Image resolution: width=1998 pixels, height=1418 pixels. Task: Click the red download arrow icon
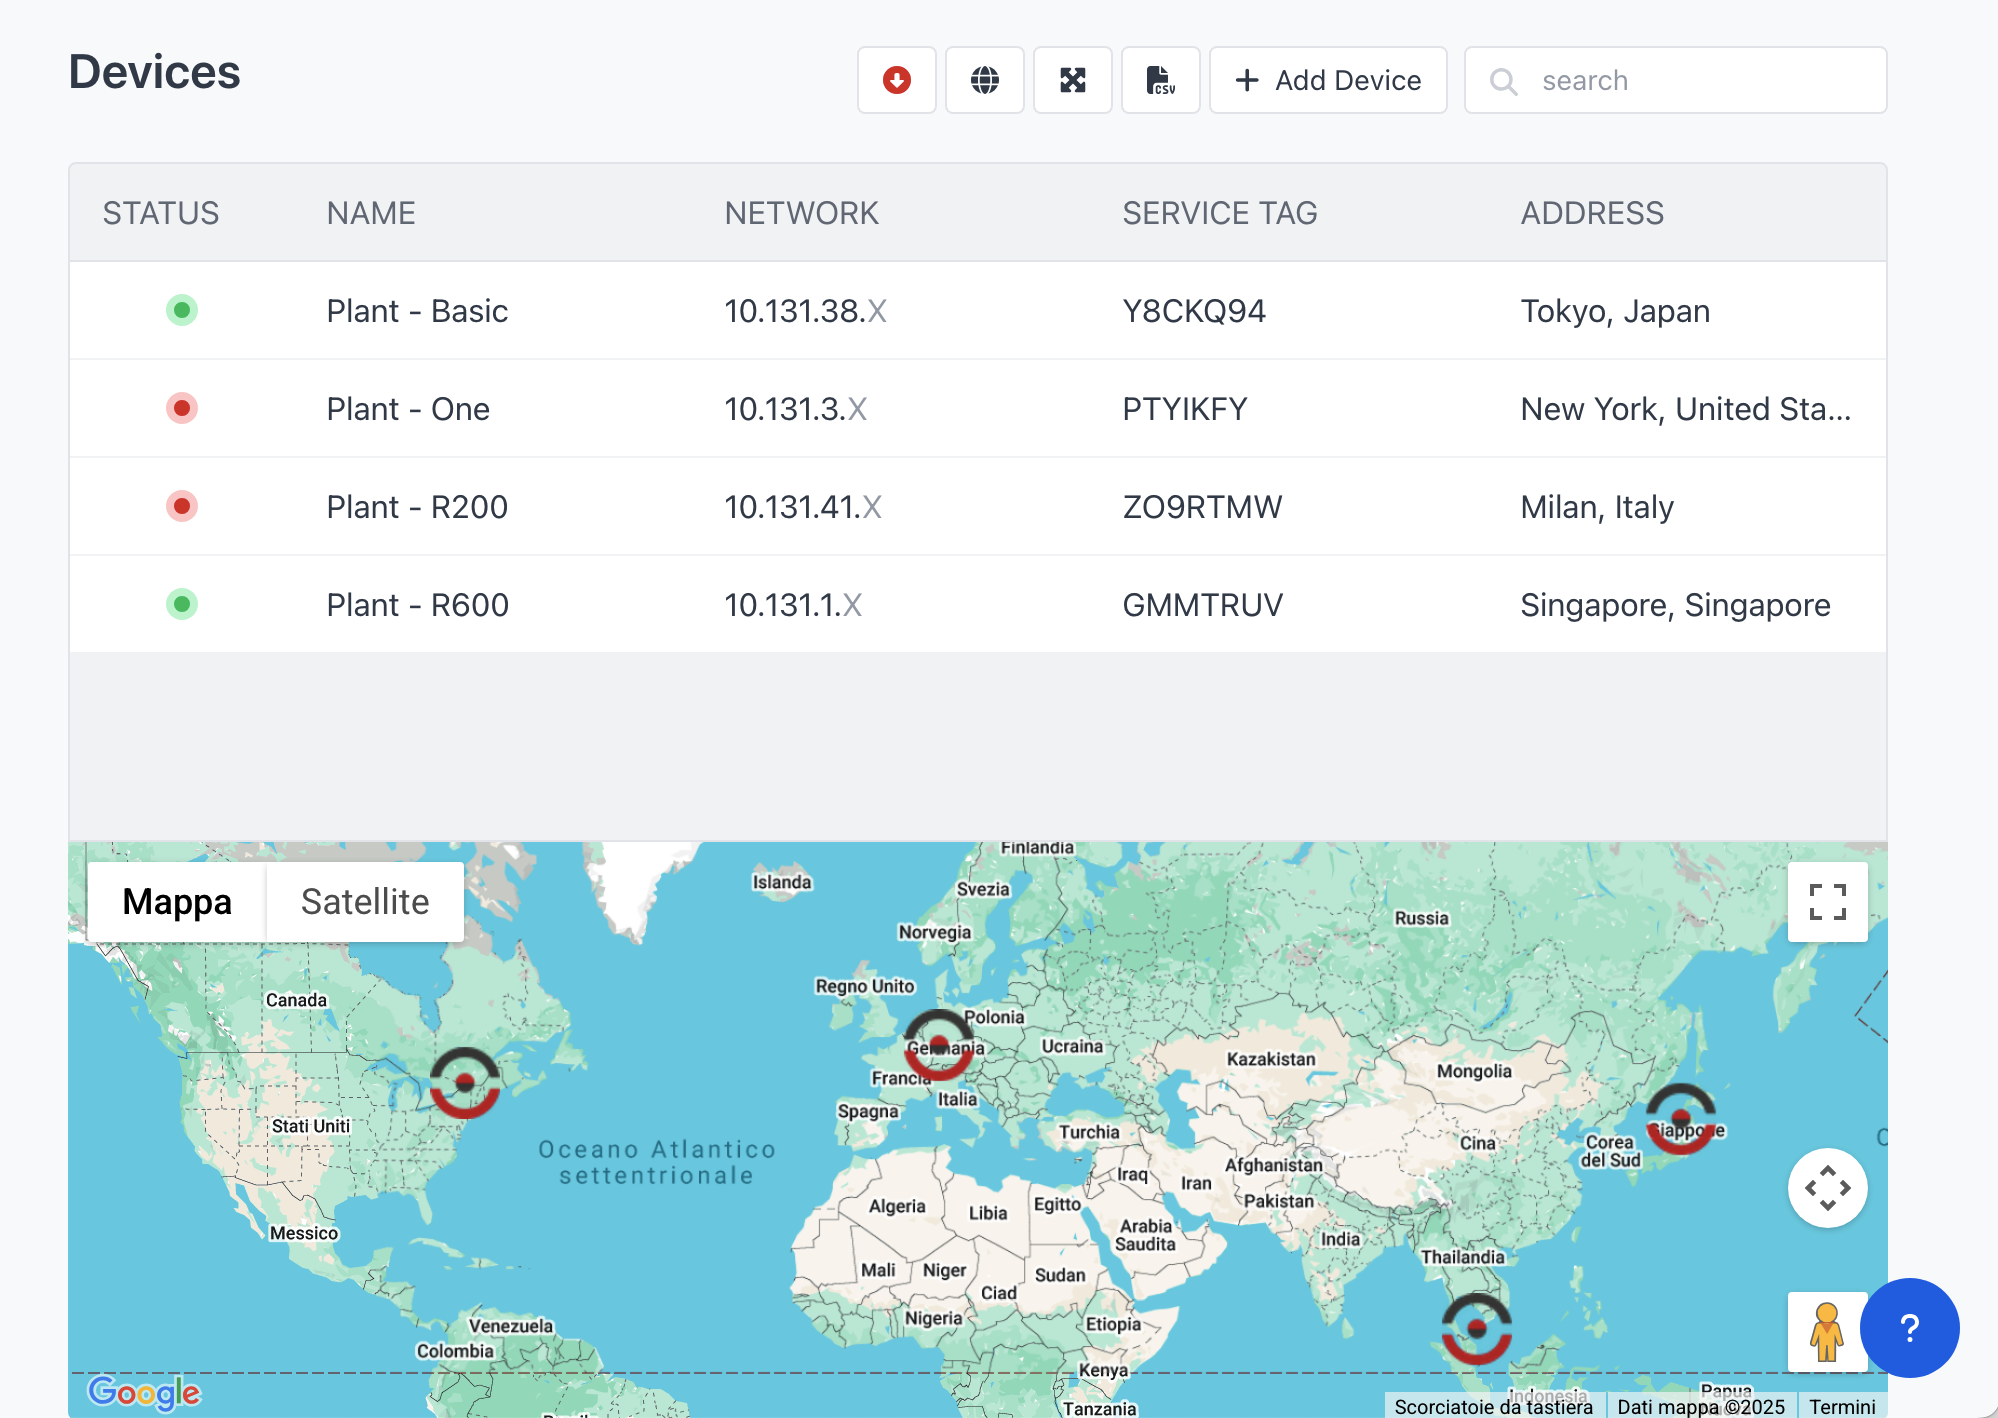(x=896, y=80)
